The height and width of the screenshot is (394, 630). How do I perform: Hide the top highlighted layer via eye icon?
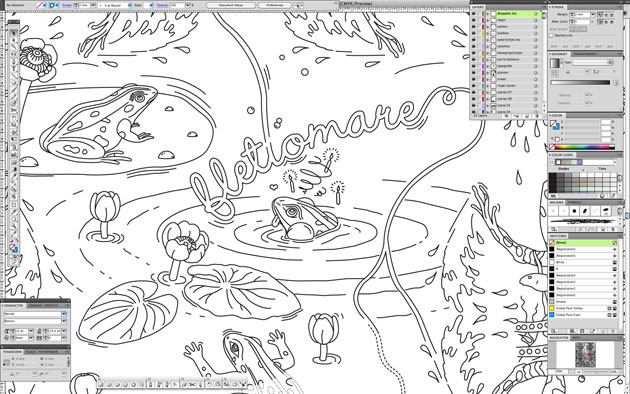point(474,14)
